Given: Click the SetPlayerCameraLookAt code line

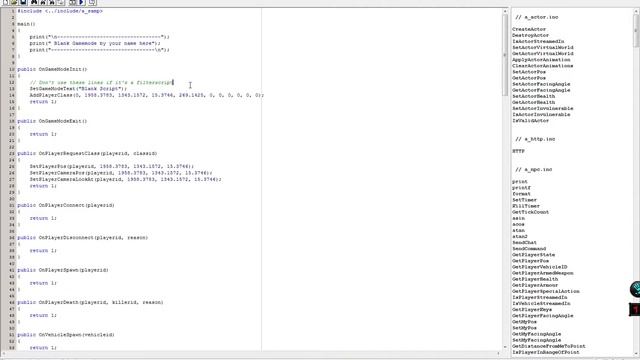Looking at the screenshot, I should pyautogui.click(x=125, y=179).
